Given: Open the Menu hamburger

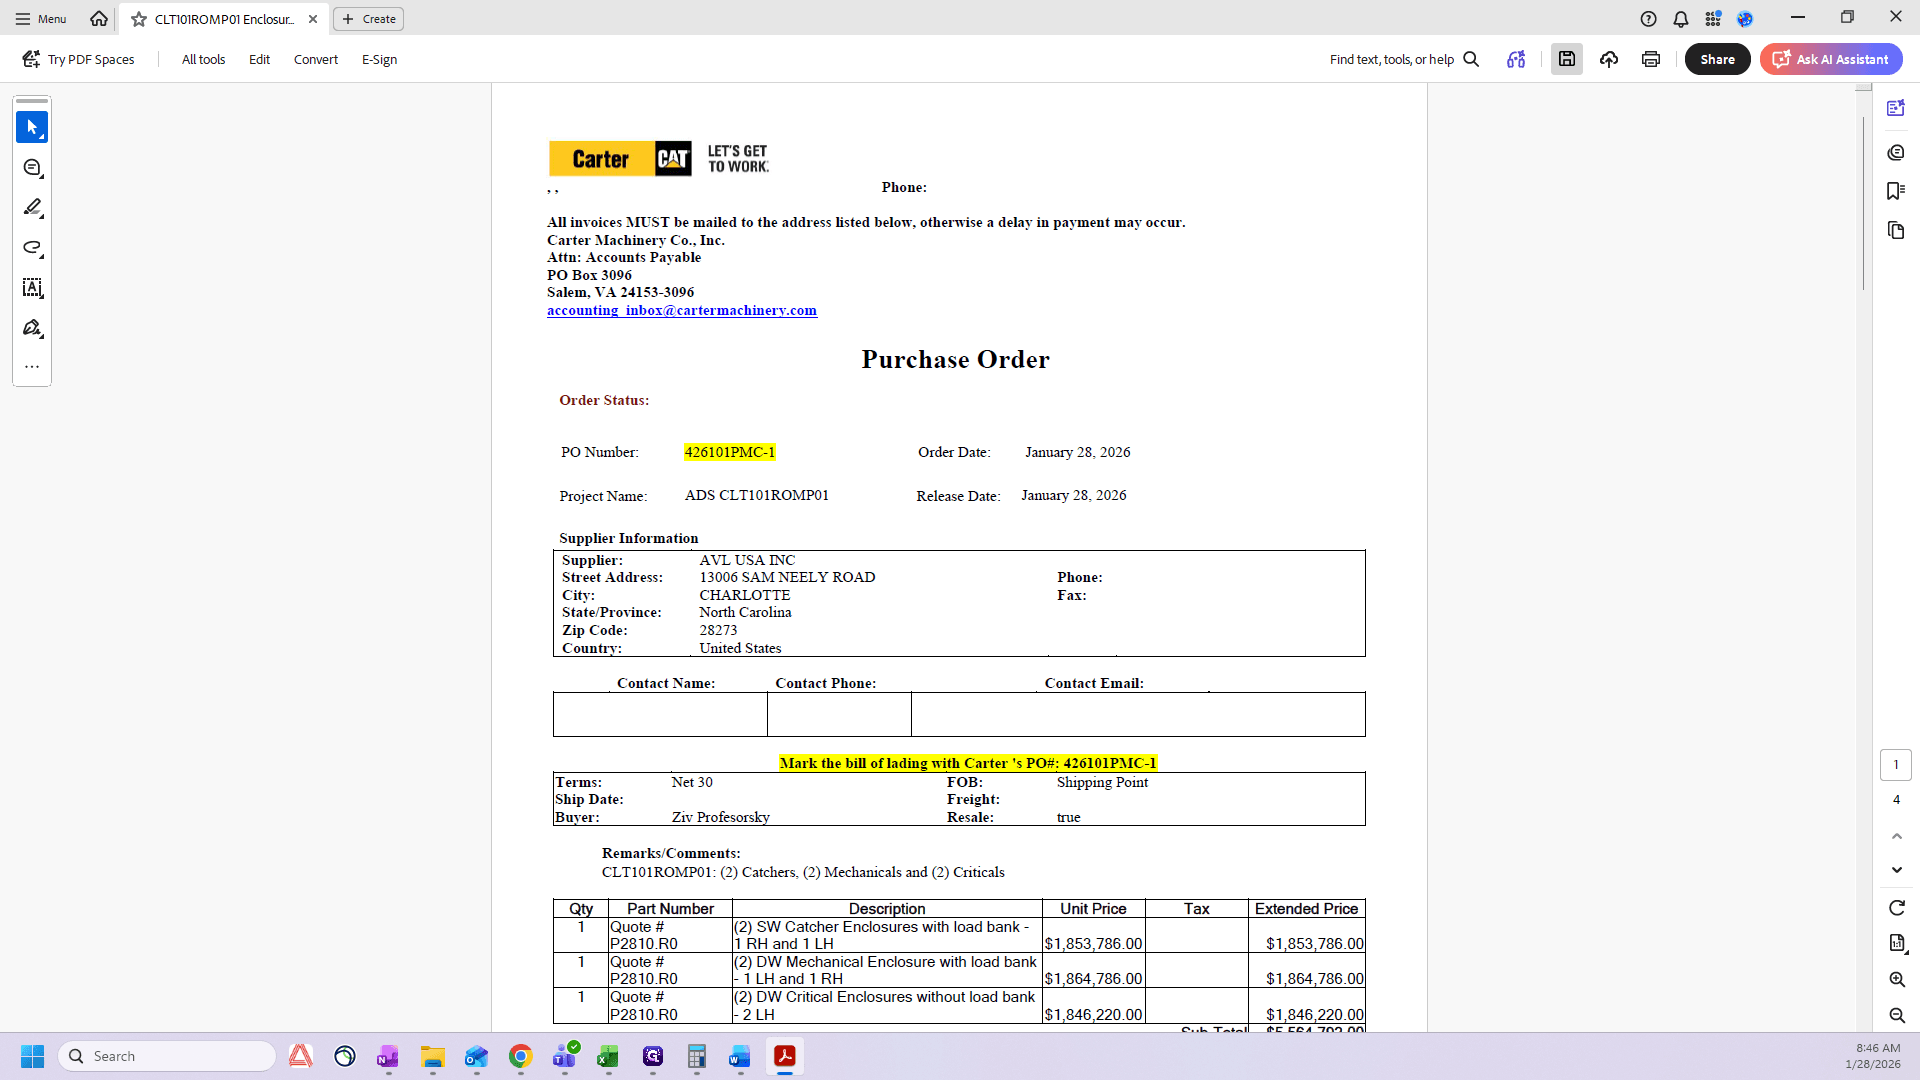Looking at the screenshot, I should (41, 19).
